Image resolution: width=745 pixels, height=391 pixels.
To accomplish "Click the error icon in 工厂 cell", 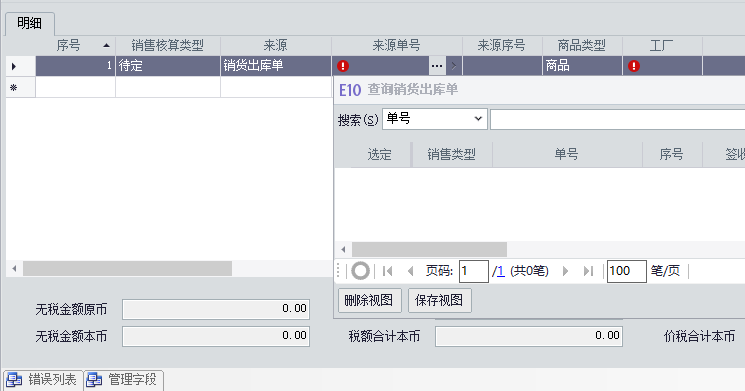I will click(633, 66).
